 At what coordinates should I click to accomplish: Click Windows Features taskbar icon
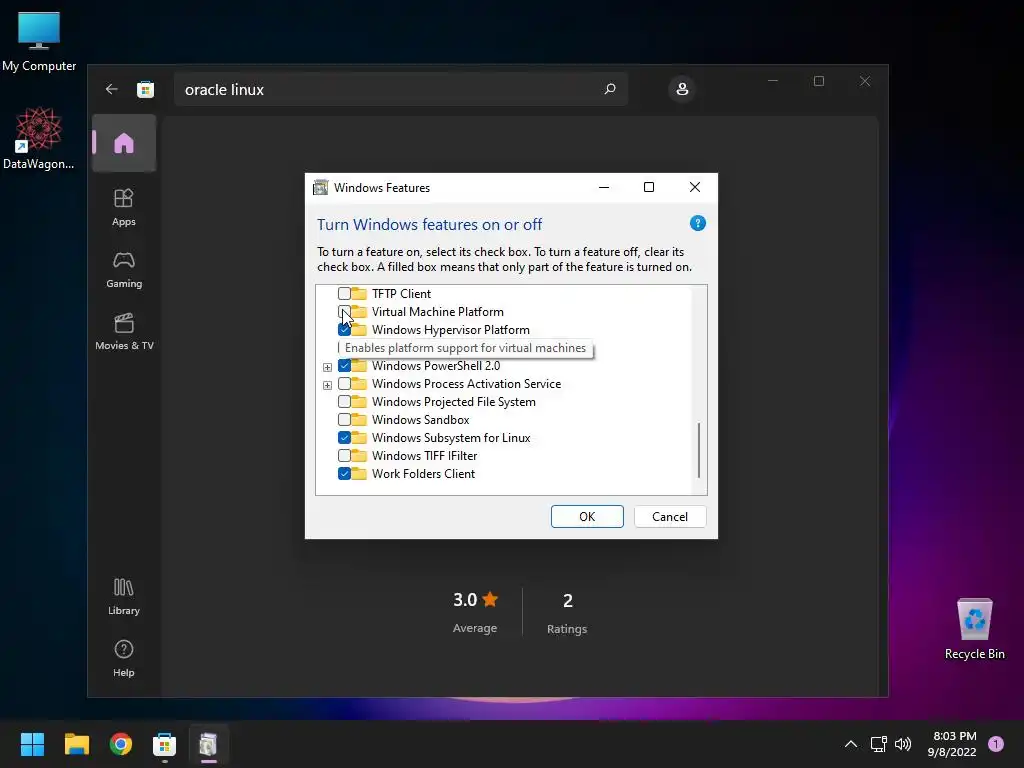(x=208, y=744)
